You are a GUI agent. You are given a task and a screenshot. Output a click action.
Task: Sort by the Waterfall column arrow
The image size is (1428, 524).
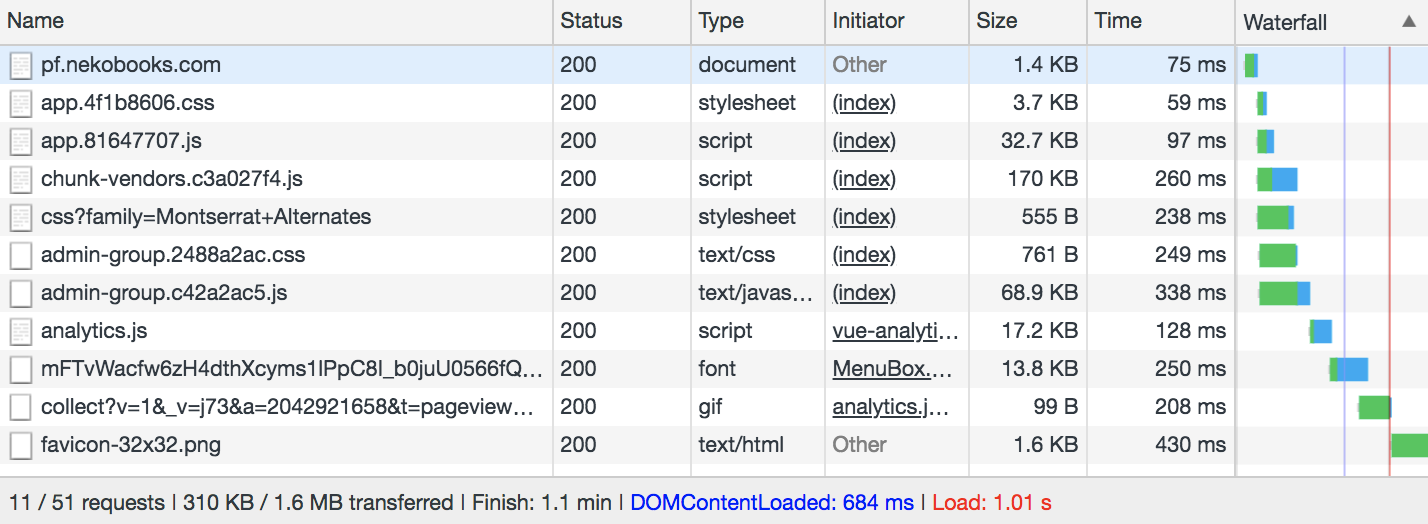[x=1409, y=21]
